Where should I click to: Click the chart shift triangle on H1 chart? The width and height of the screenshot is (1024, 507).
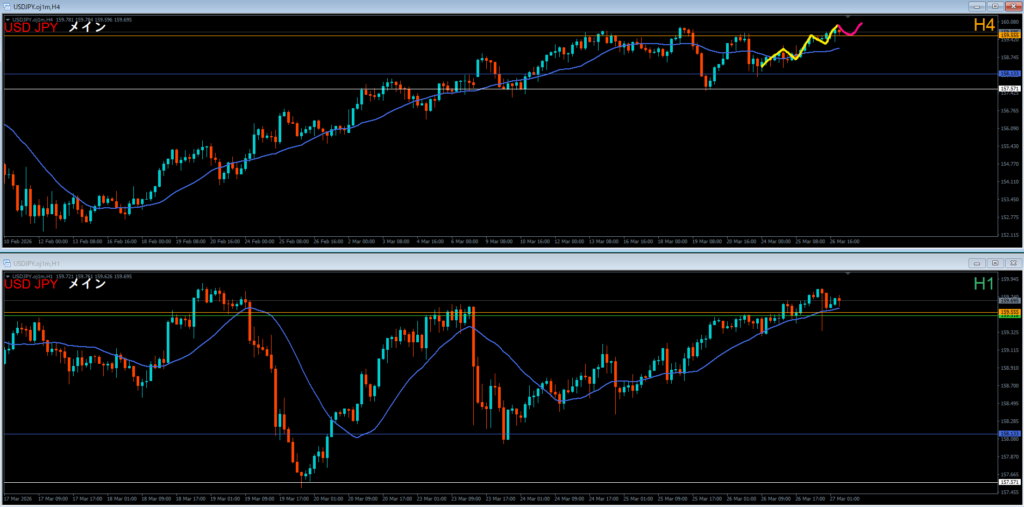848,273
